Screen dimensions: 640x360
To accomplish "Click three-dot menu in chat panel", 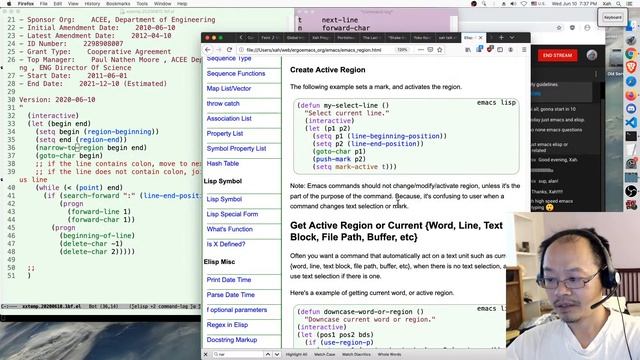I will 596,74.
